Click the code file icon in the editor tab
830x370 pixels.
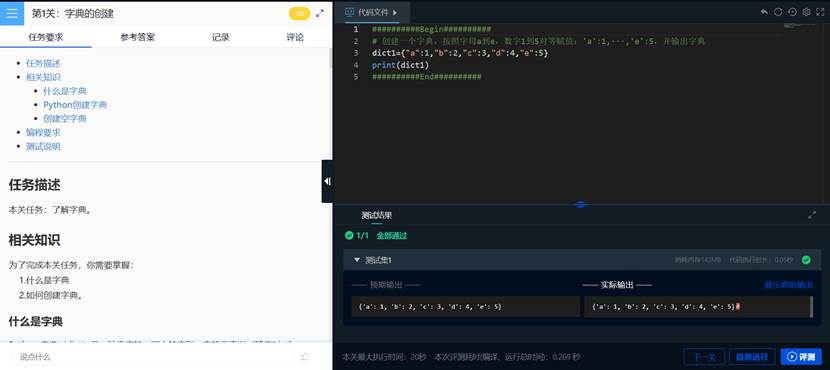350,12
